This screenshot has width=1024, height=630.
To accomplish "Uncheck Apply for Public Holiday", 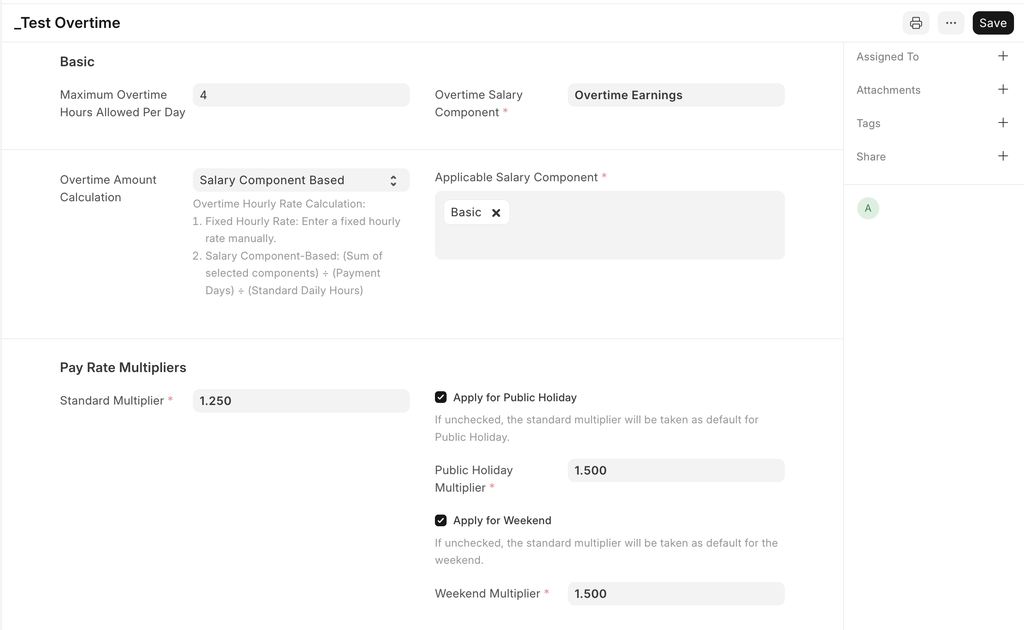I will 441,397.
